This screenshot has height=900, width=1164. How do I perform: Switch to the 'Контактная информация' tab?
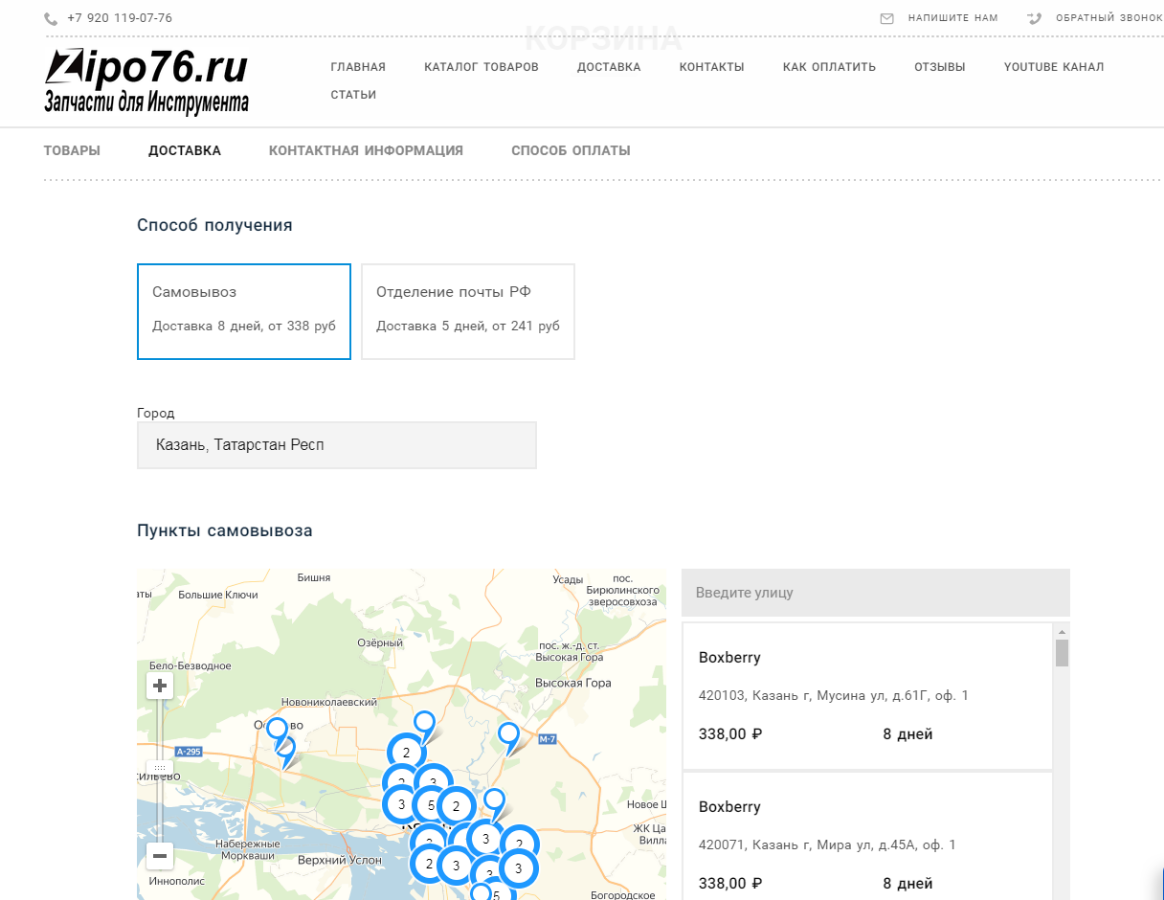click(366, 150)
